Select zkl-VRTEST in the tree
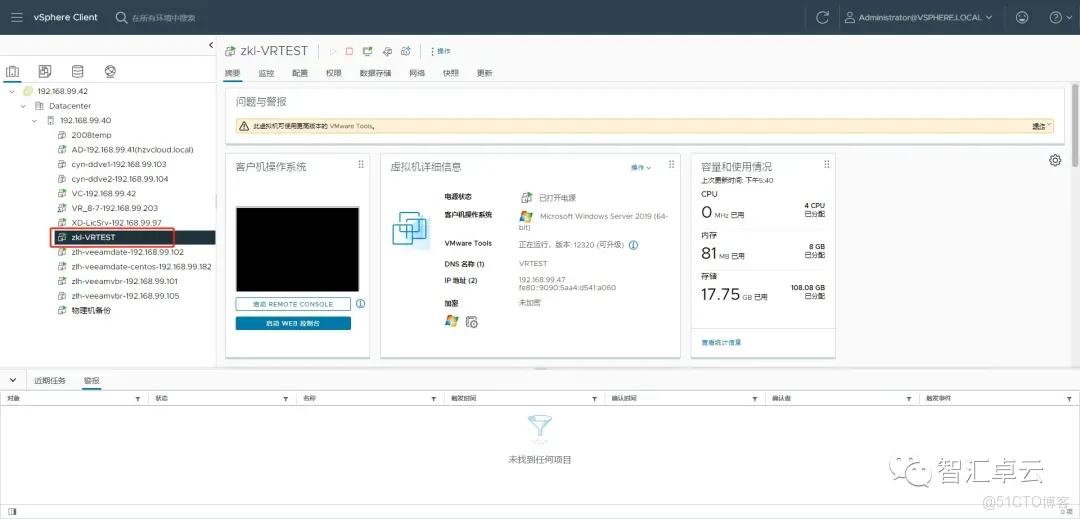This screenshot has height=519, width=1080. pos(93,237)
